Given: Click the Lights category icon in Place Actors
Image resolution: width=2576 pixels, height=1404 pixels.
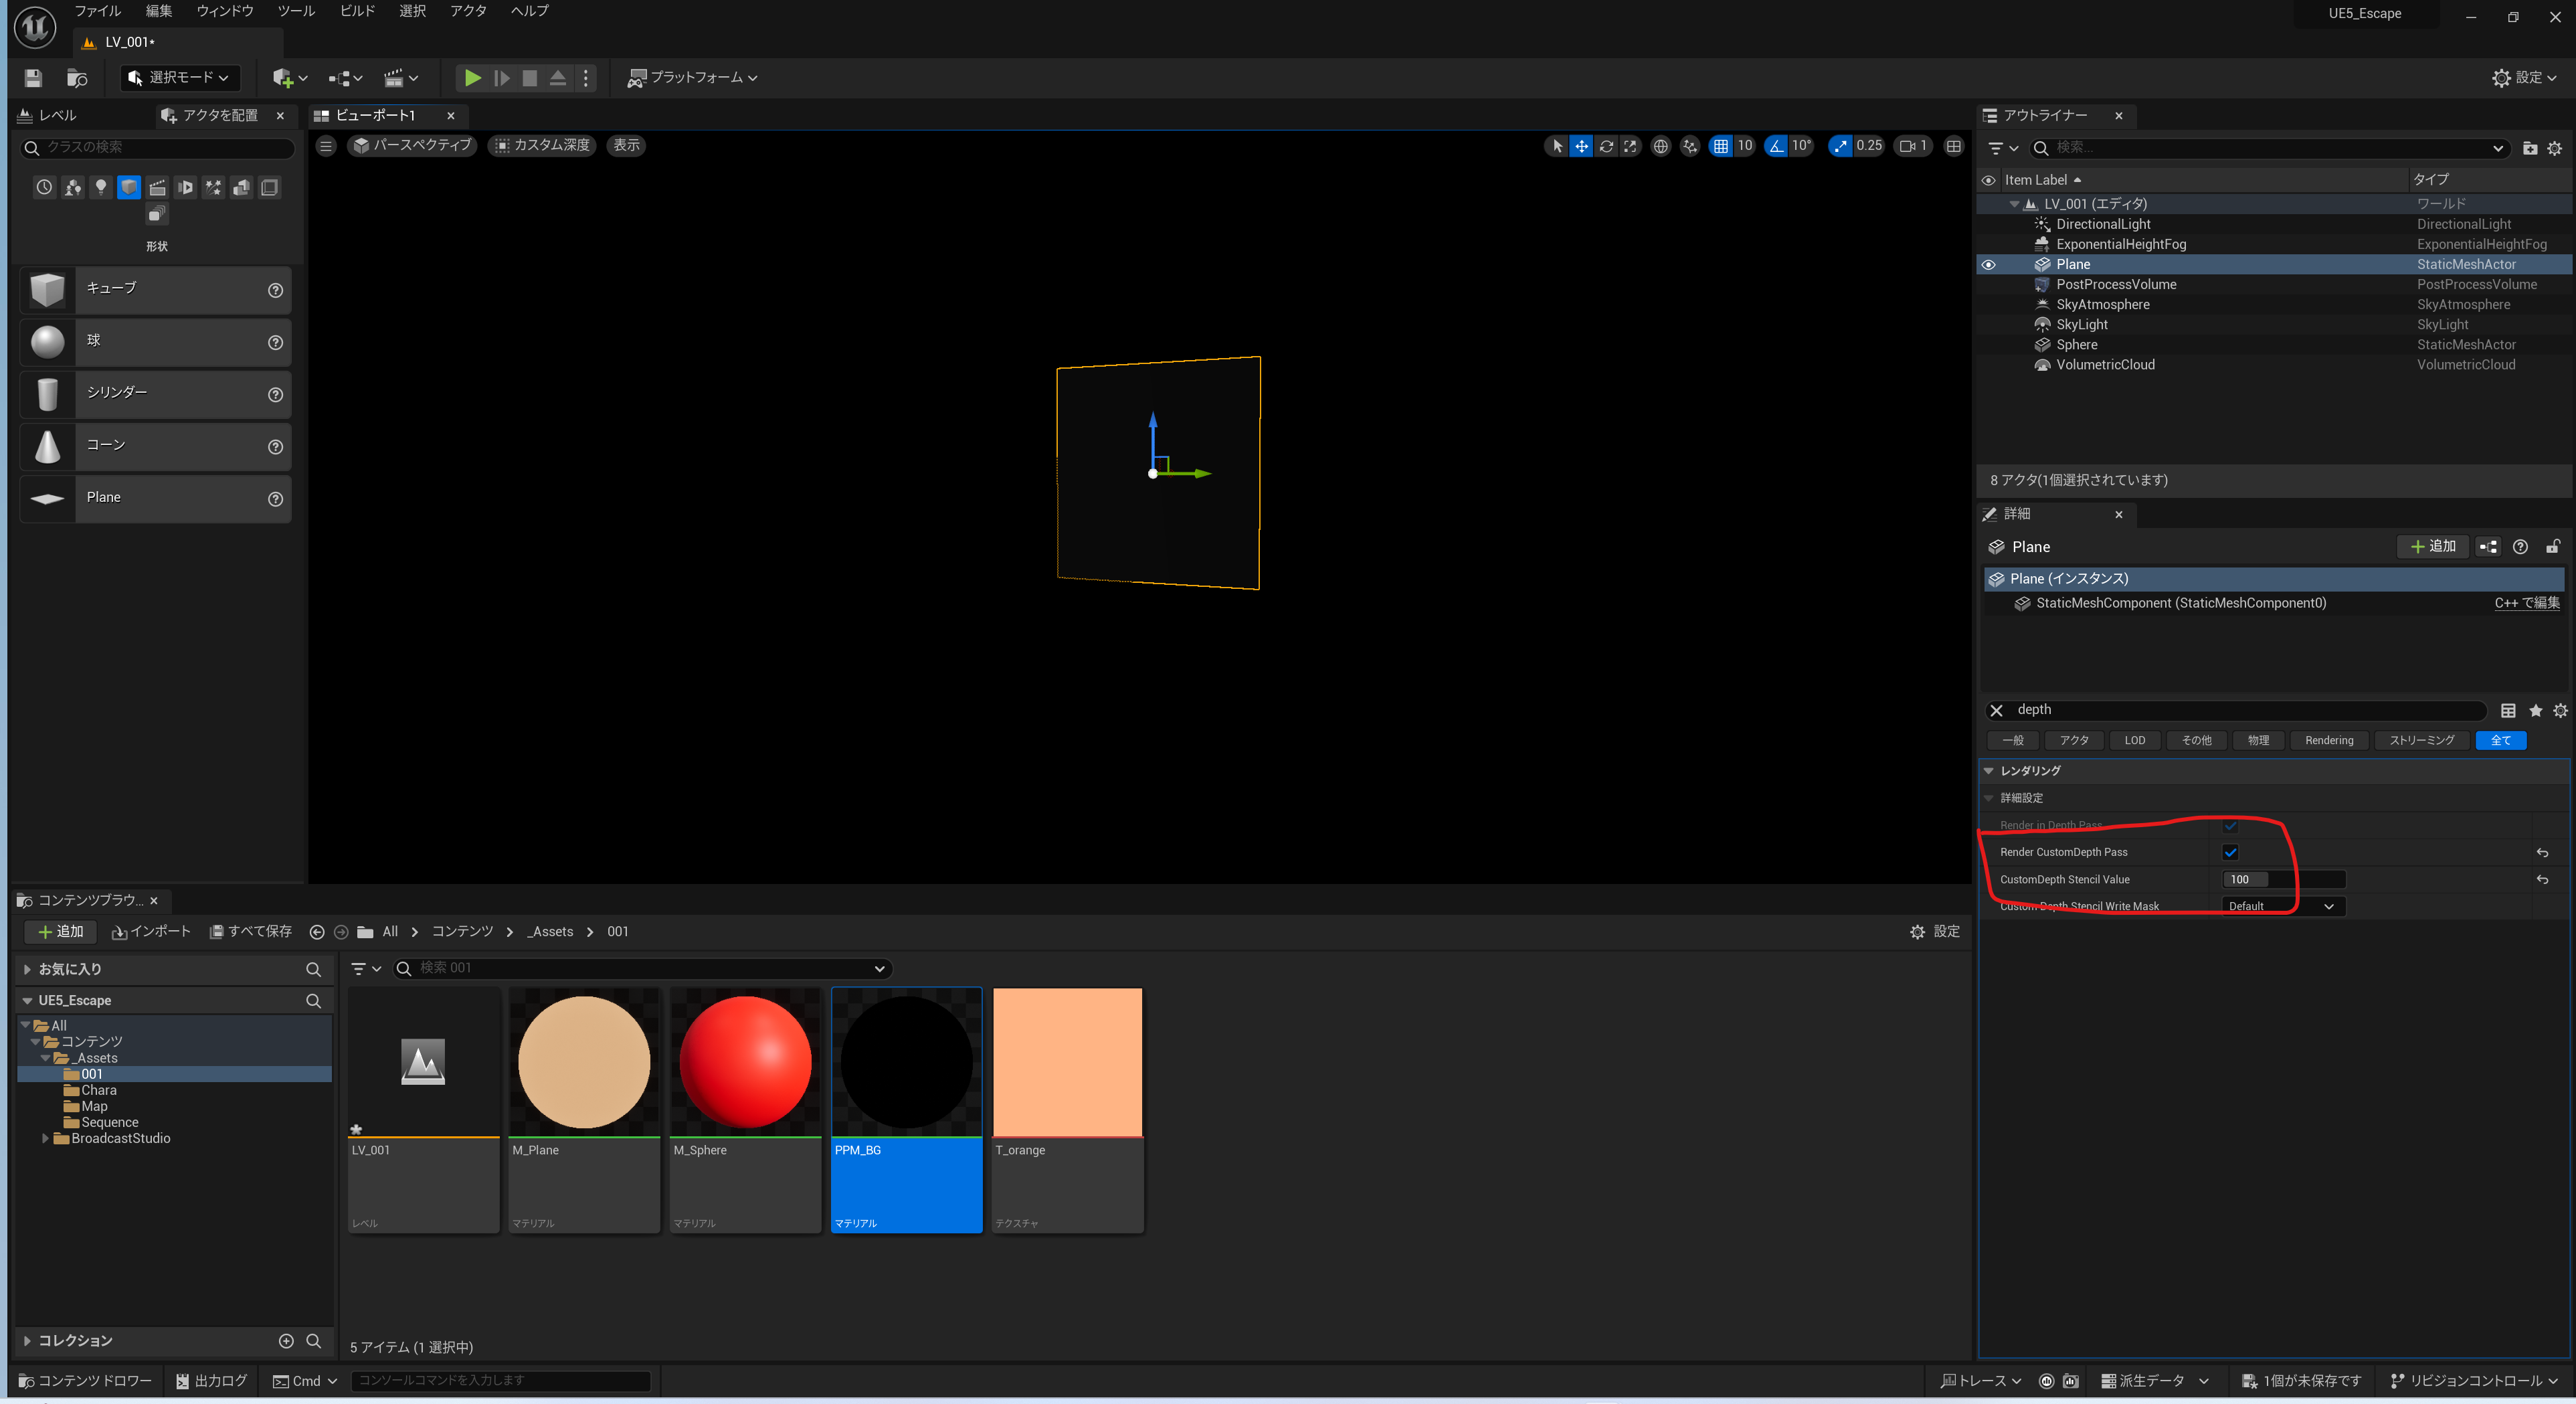Looking at the screenshot, I should point(100,187).
